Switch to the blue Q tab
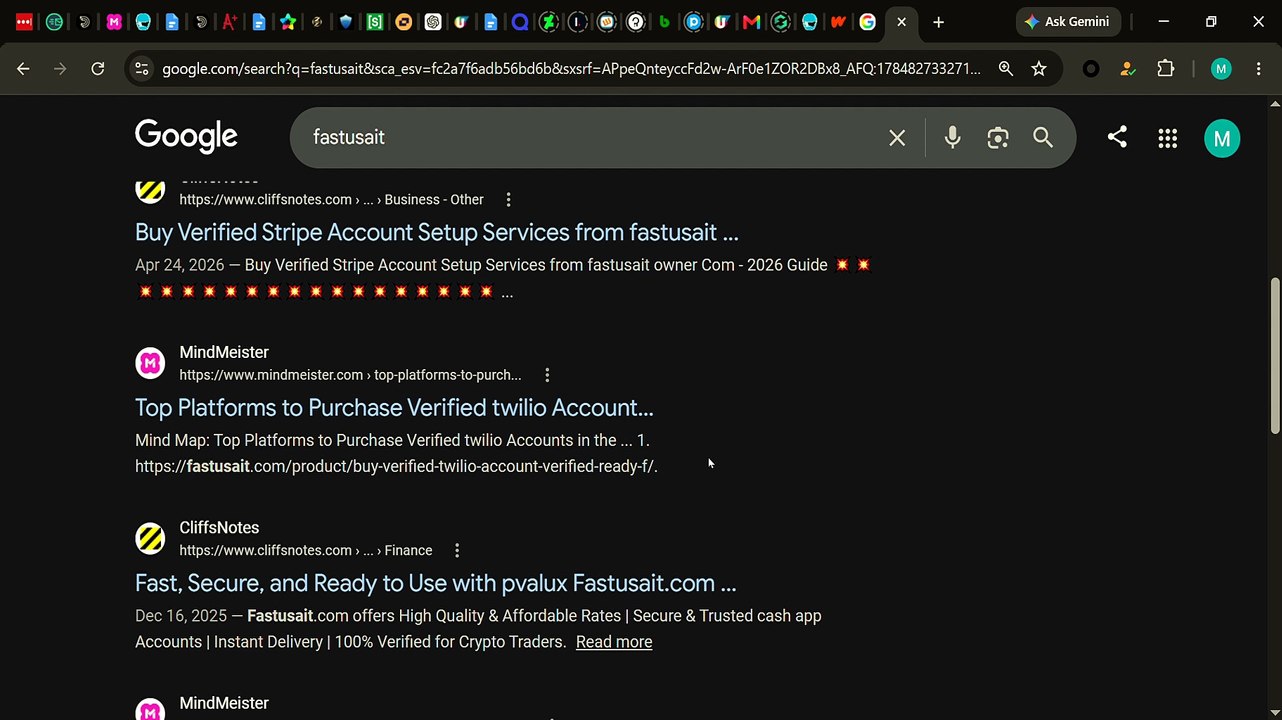 coord(519,22)
